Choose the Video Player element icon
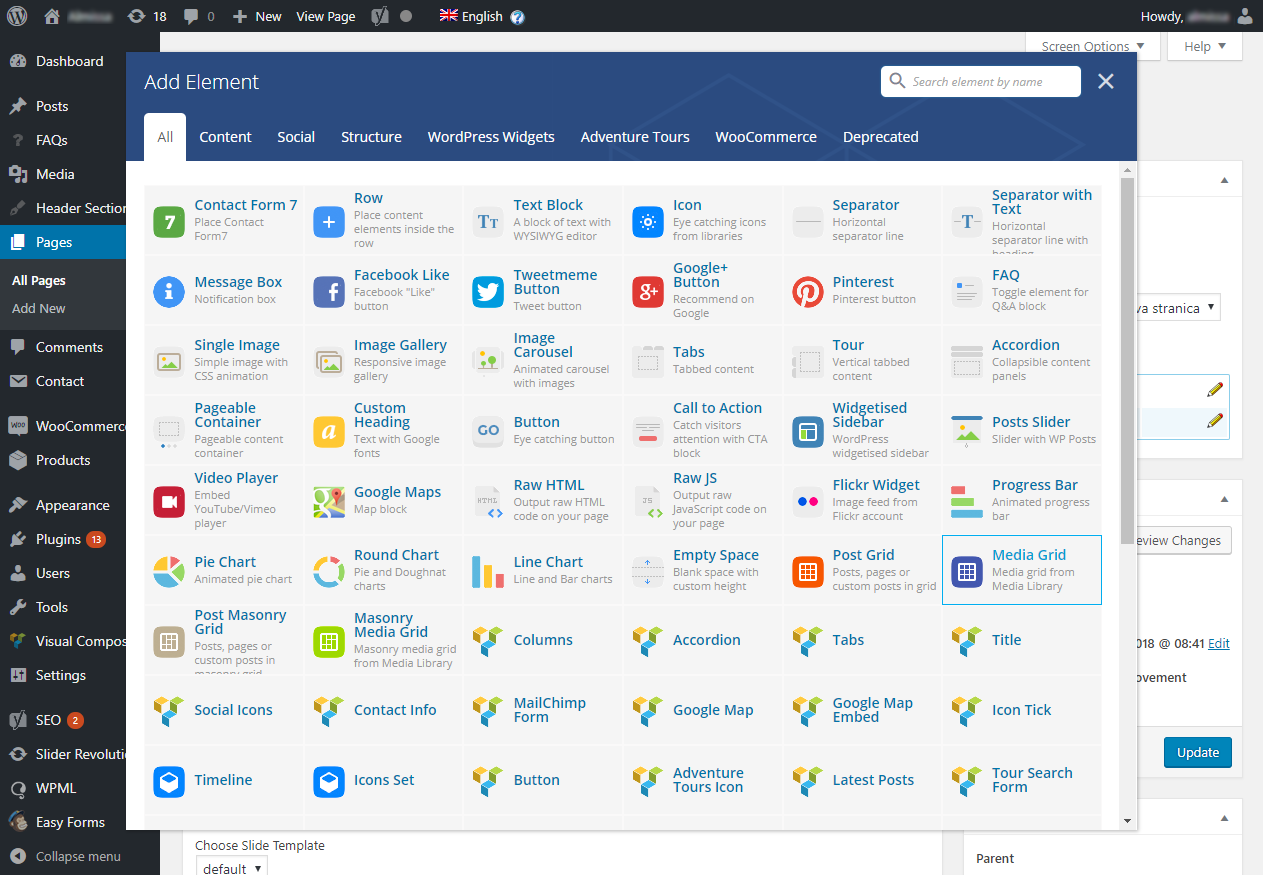Screen dimensions: 1263x875 point(169,501)
